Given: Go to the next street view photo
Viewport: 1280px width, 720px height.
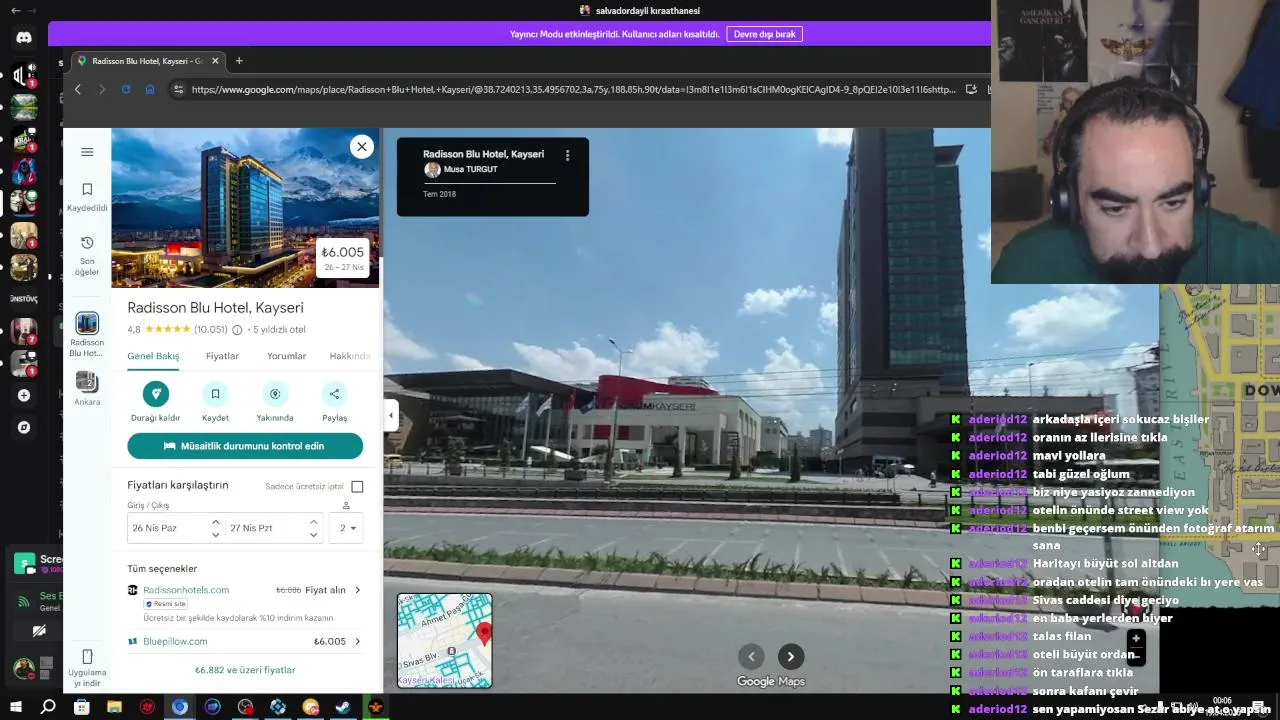Looking at the screenshot, I should 790,656.
